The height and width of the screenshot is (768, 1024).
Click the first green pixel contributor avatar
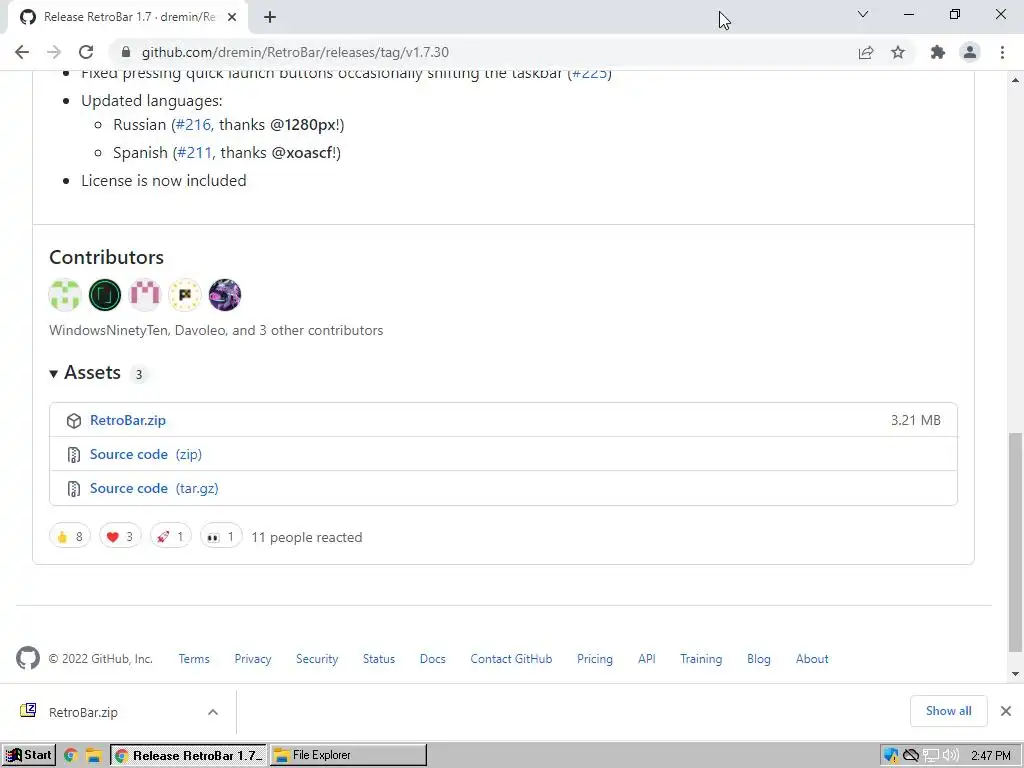tap(65, 295)
